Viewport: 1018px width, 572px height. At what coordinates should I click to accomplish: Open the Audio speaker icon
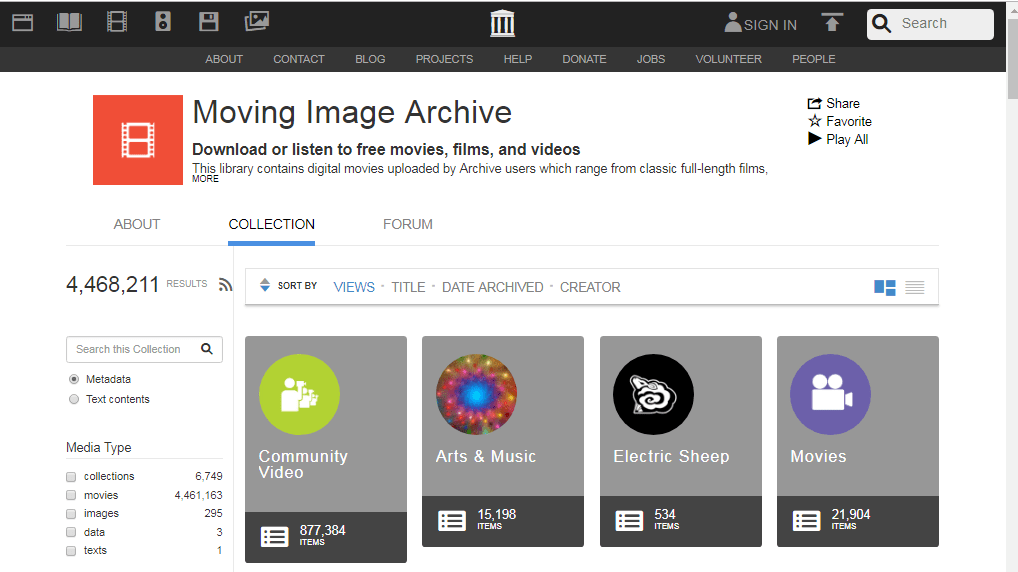[x=163, y=21]
